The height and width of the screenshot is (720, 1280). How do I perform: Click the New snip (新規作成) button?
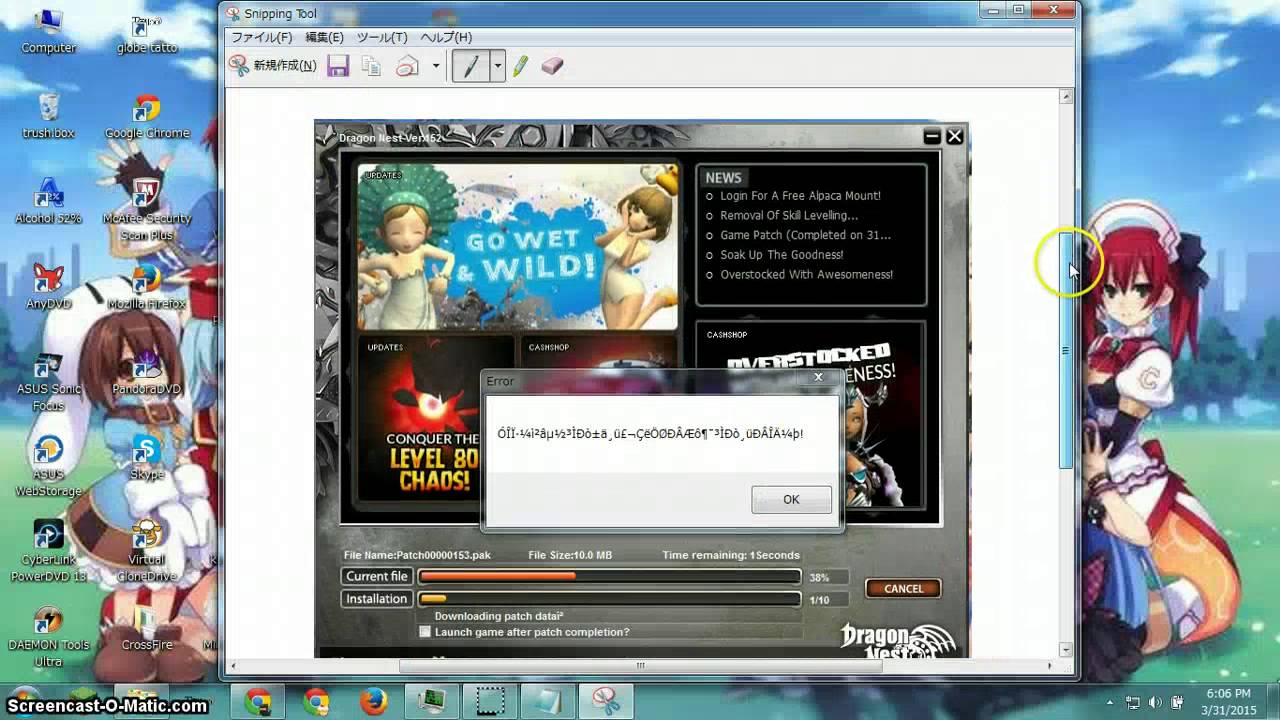pos(273,66)
